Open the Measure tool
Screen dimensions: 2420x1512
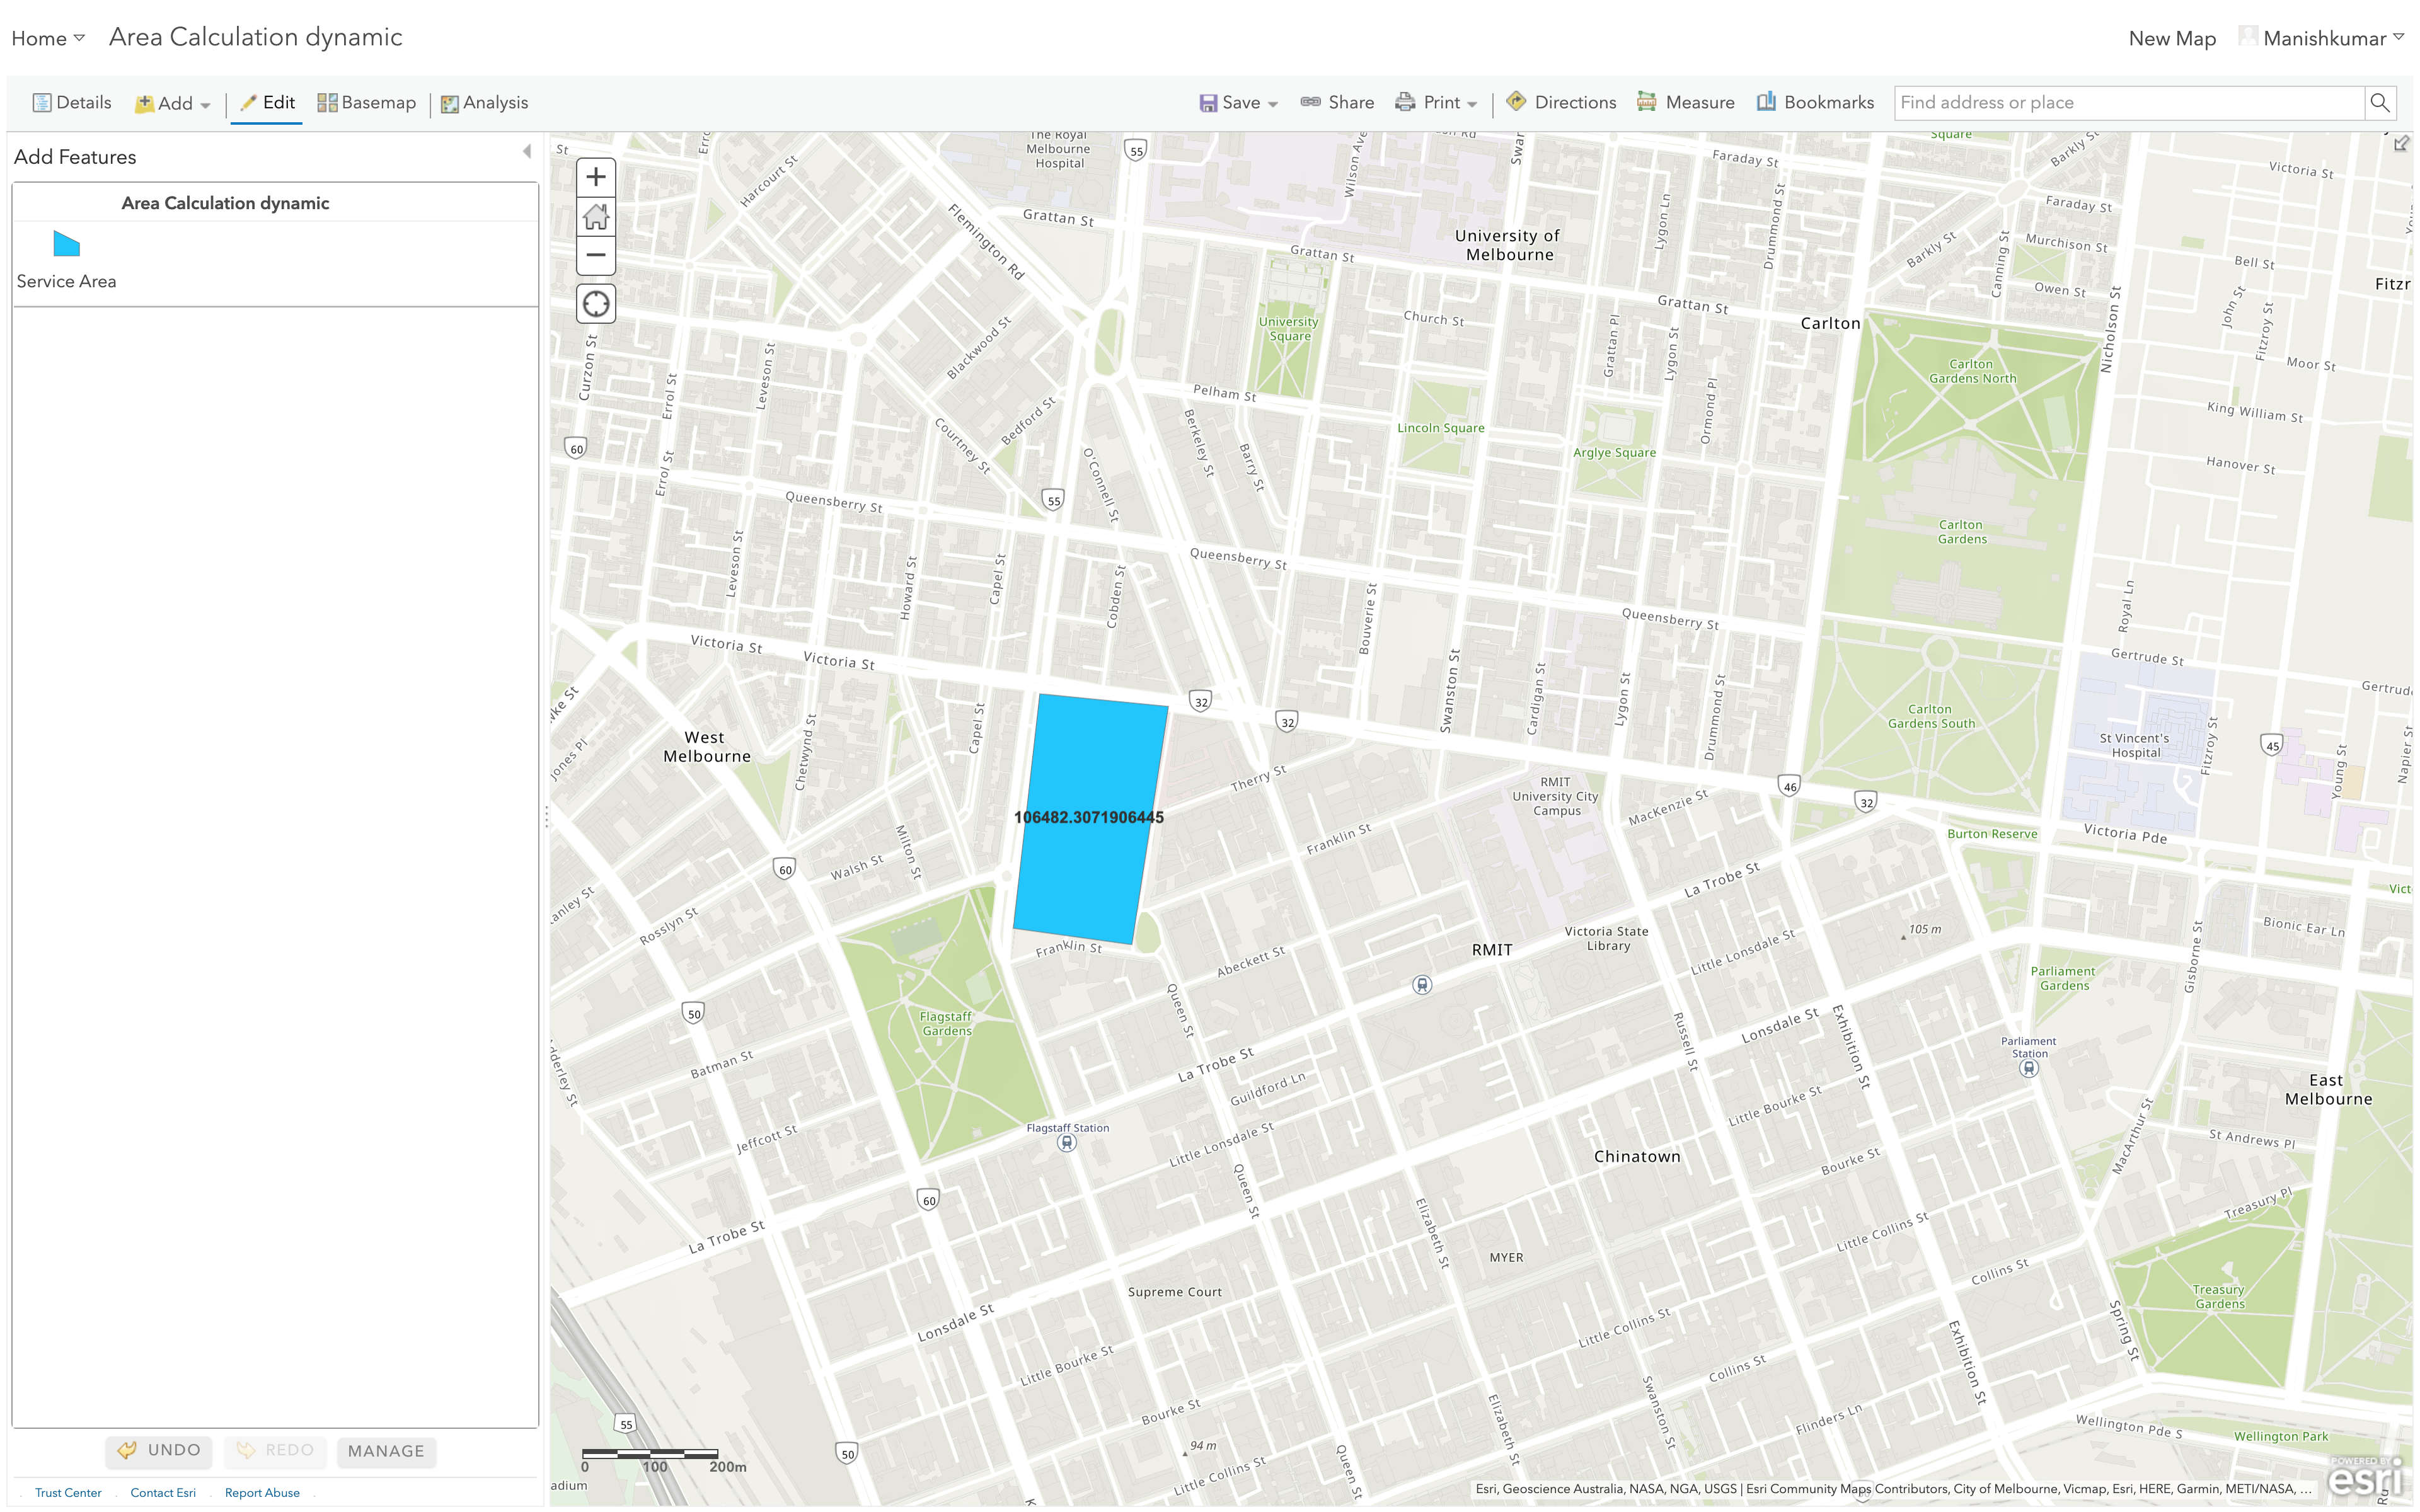tap(1685, 102)
